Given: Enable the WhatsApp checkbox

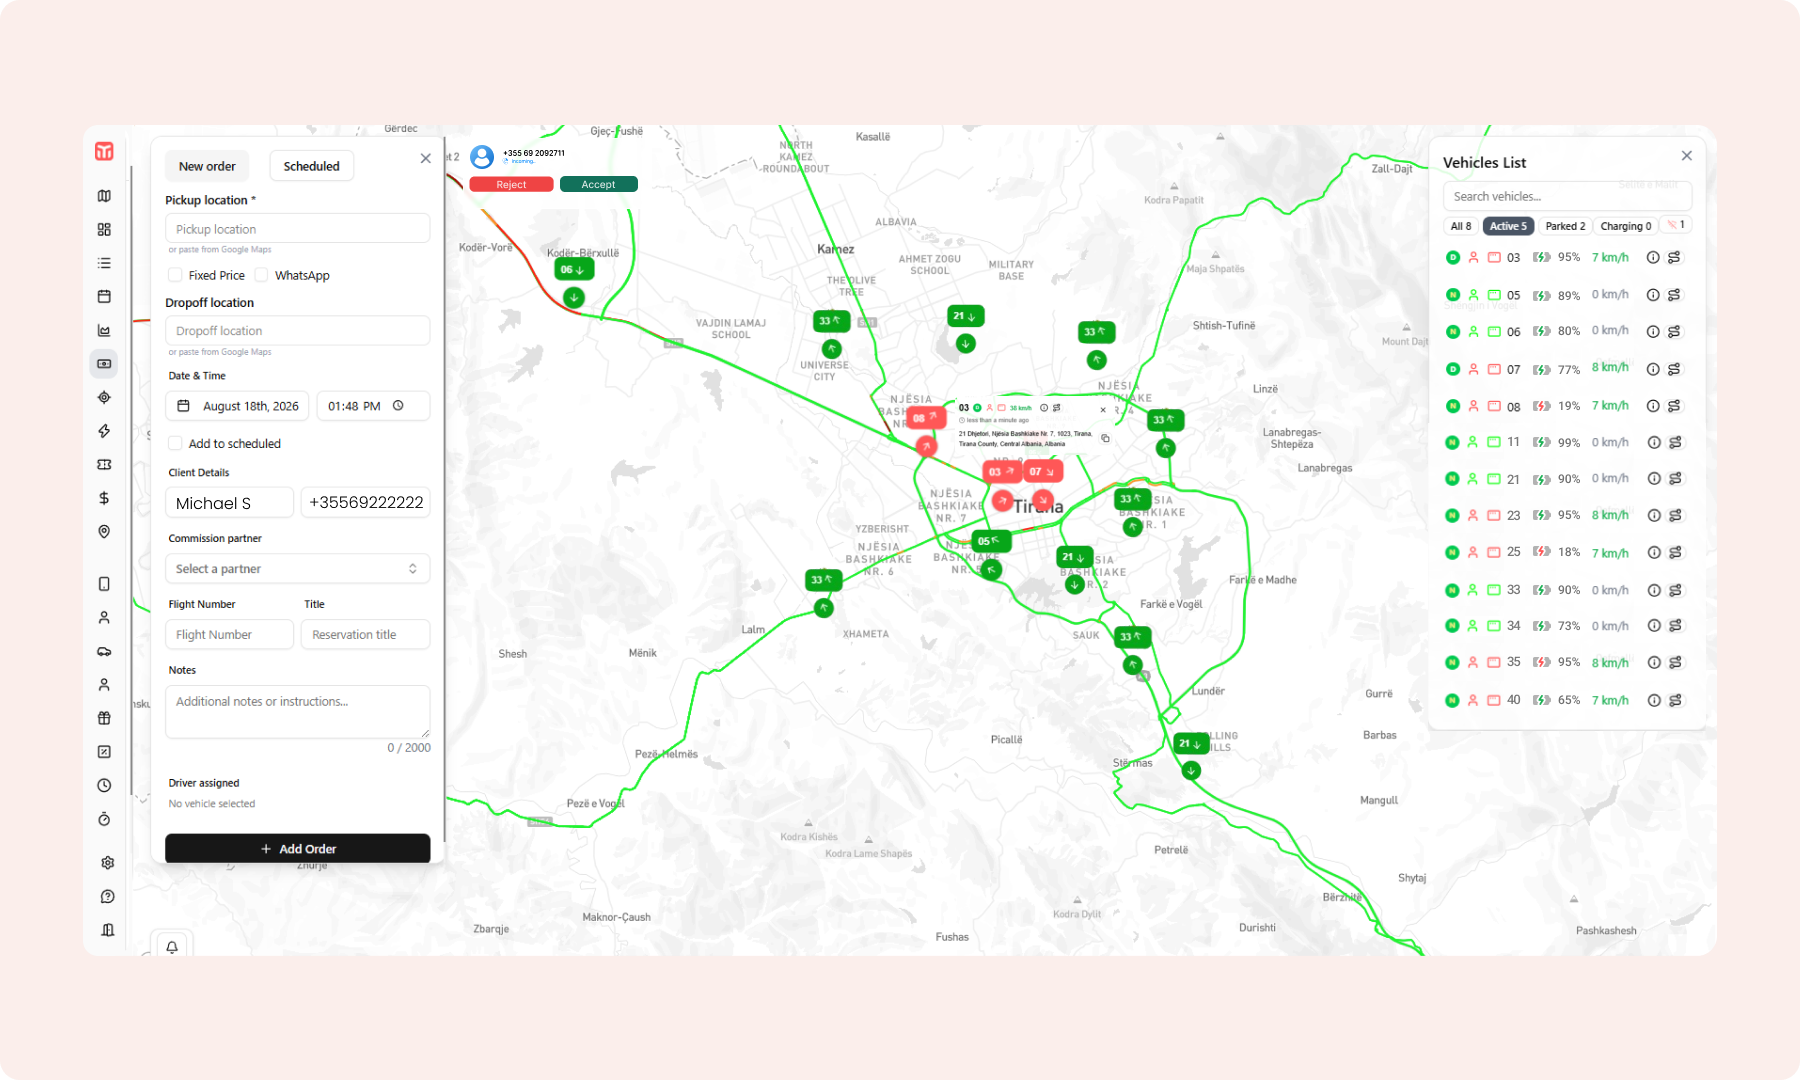Looking at the screenshot, I should [261, 275].
